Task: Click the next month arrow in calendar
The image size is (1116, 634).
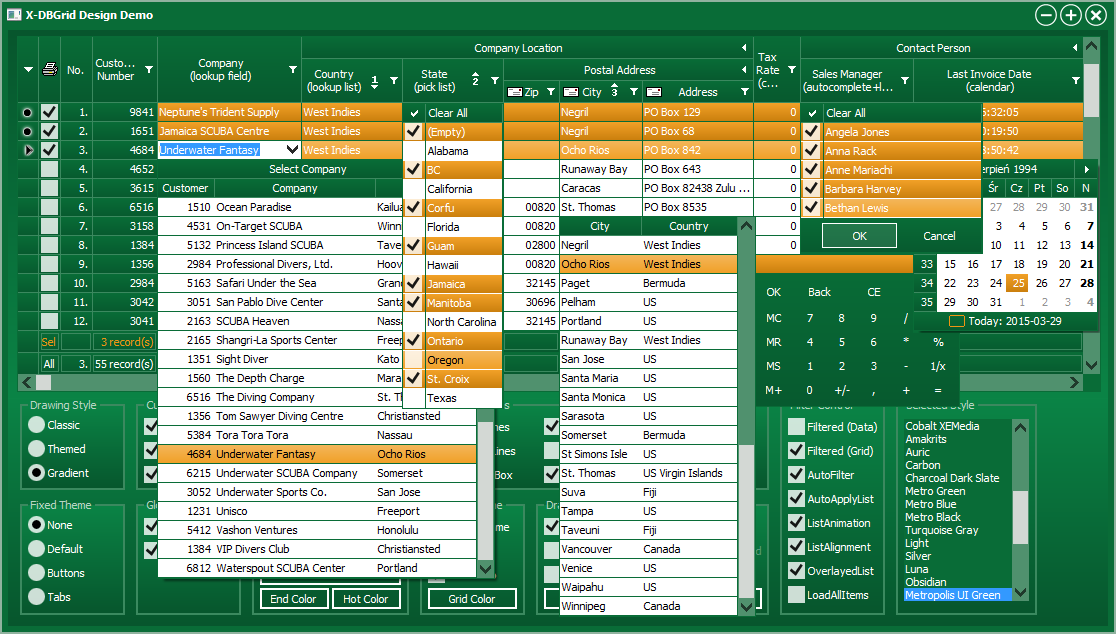Action: [1087, 169]
